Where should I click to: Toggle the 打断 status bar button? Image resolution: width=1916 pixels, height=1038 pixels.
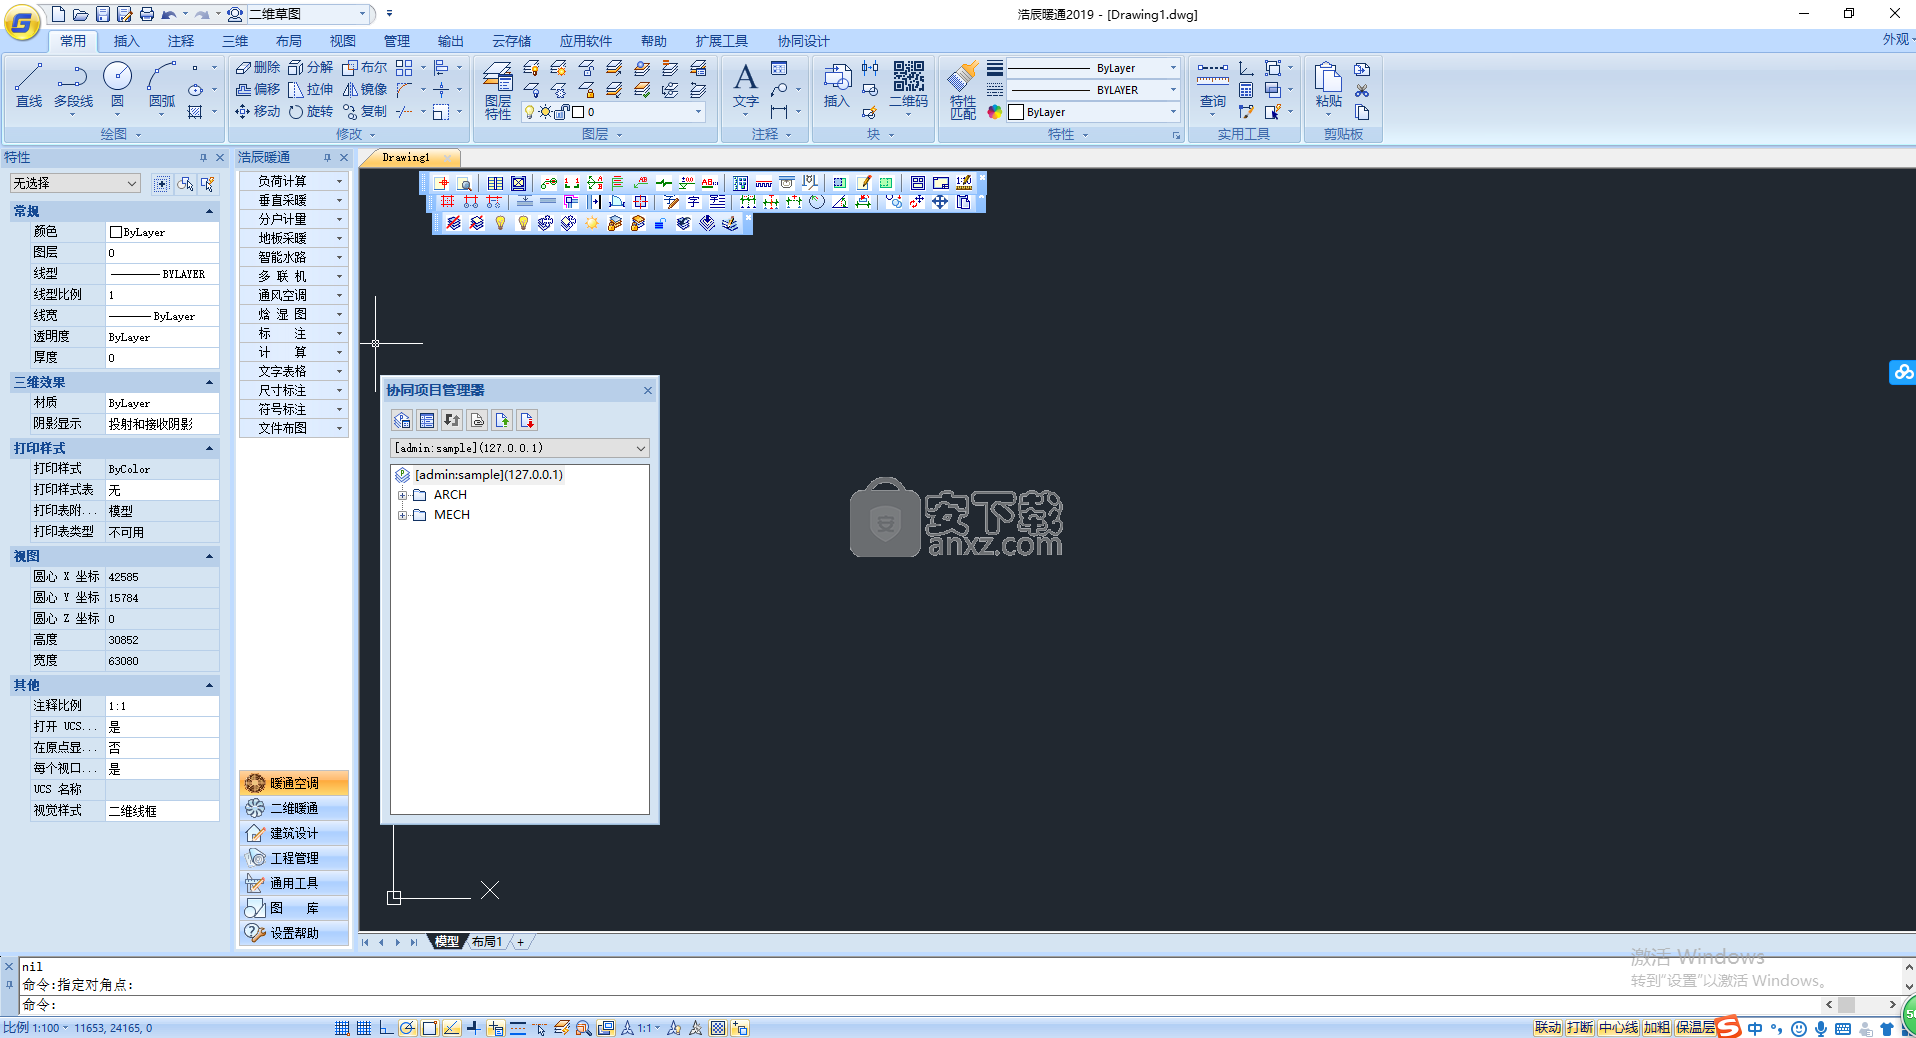pos(1580,1028)
